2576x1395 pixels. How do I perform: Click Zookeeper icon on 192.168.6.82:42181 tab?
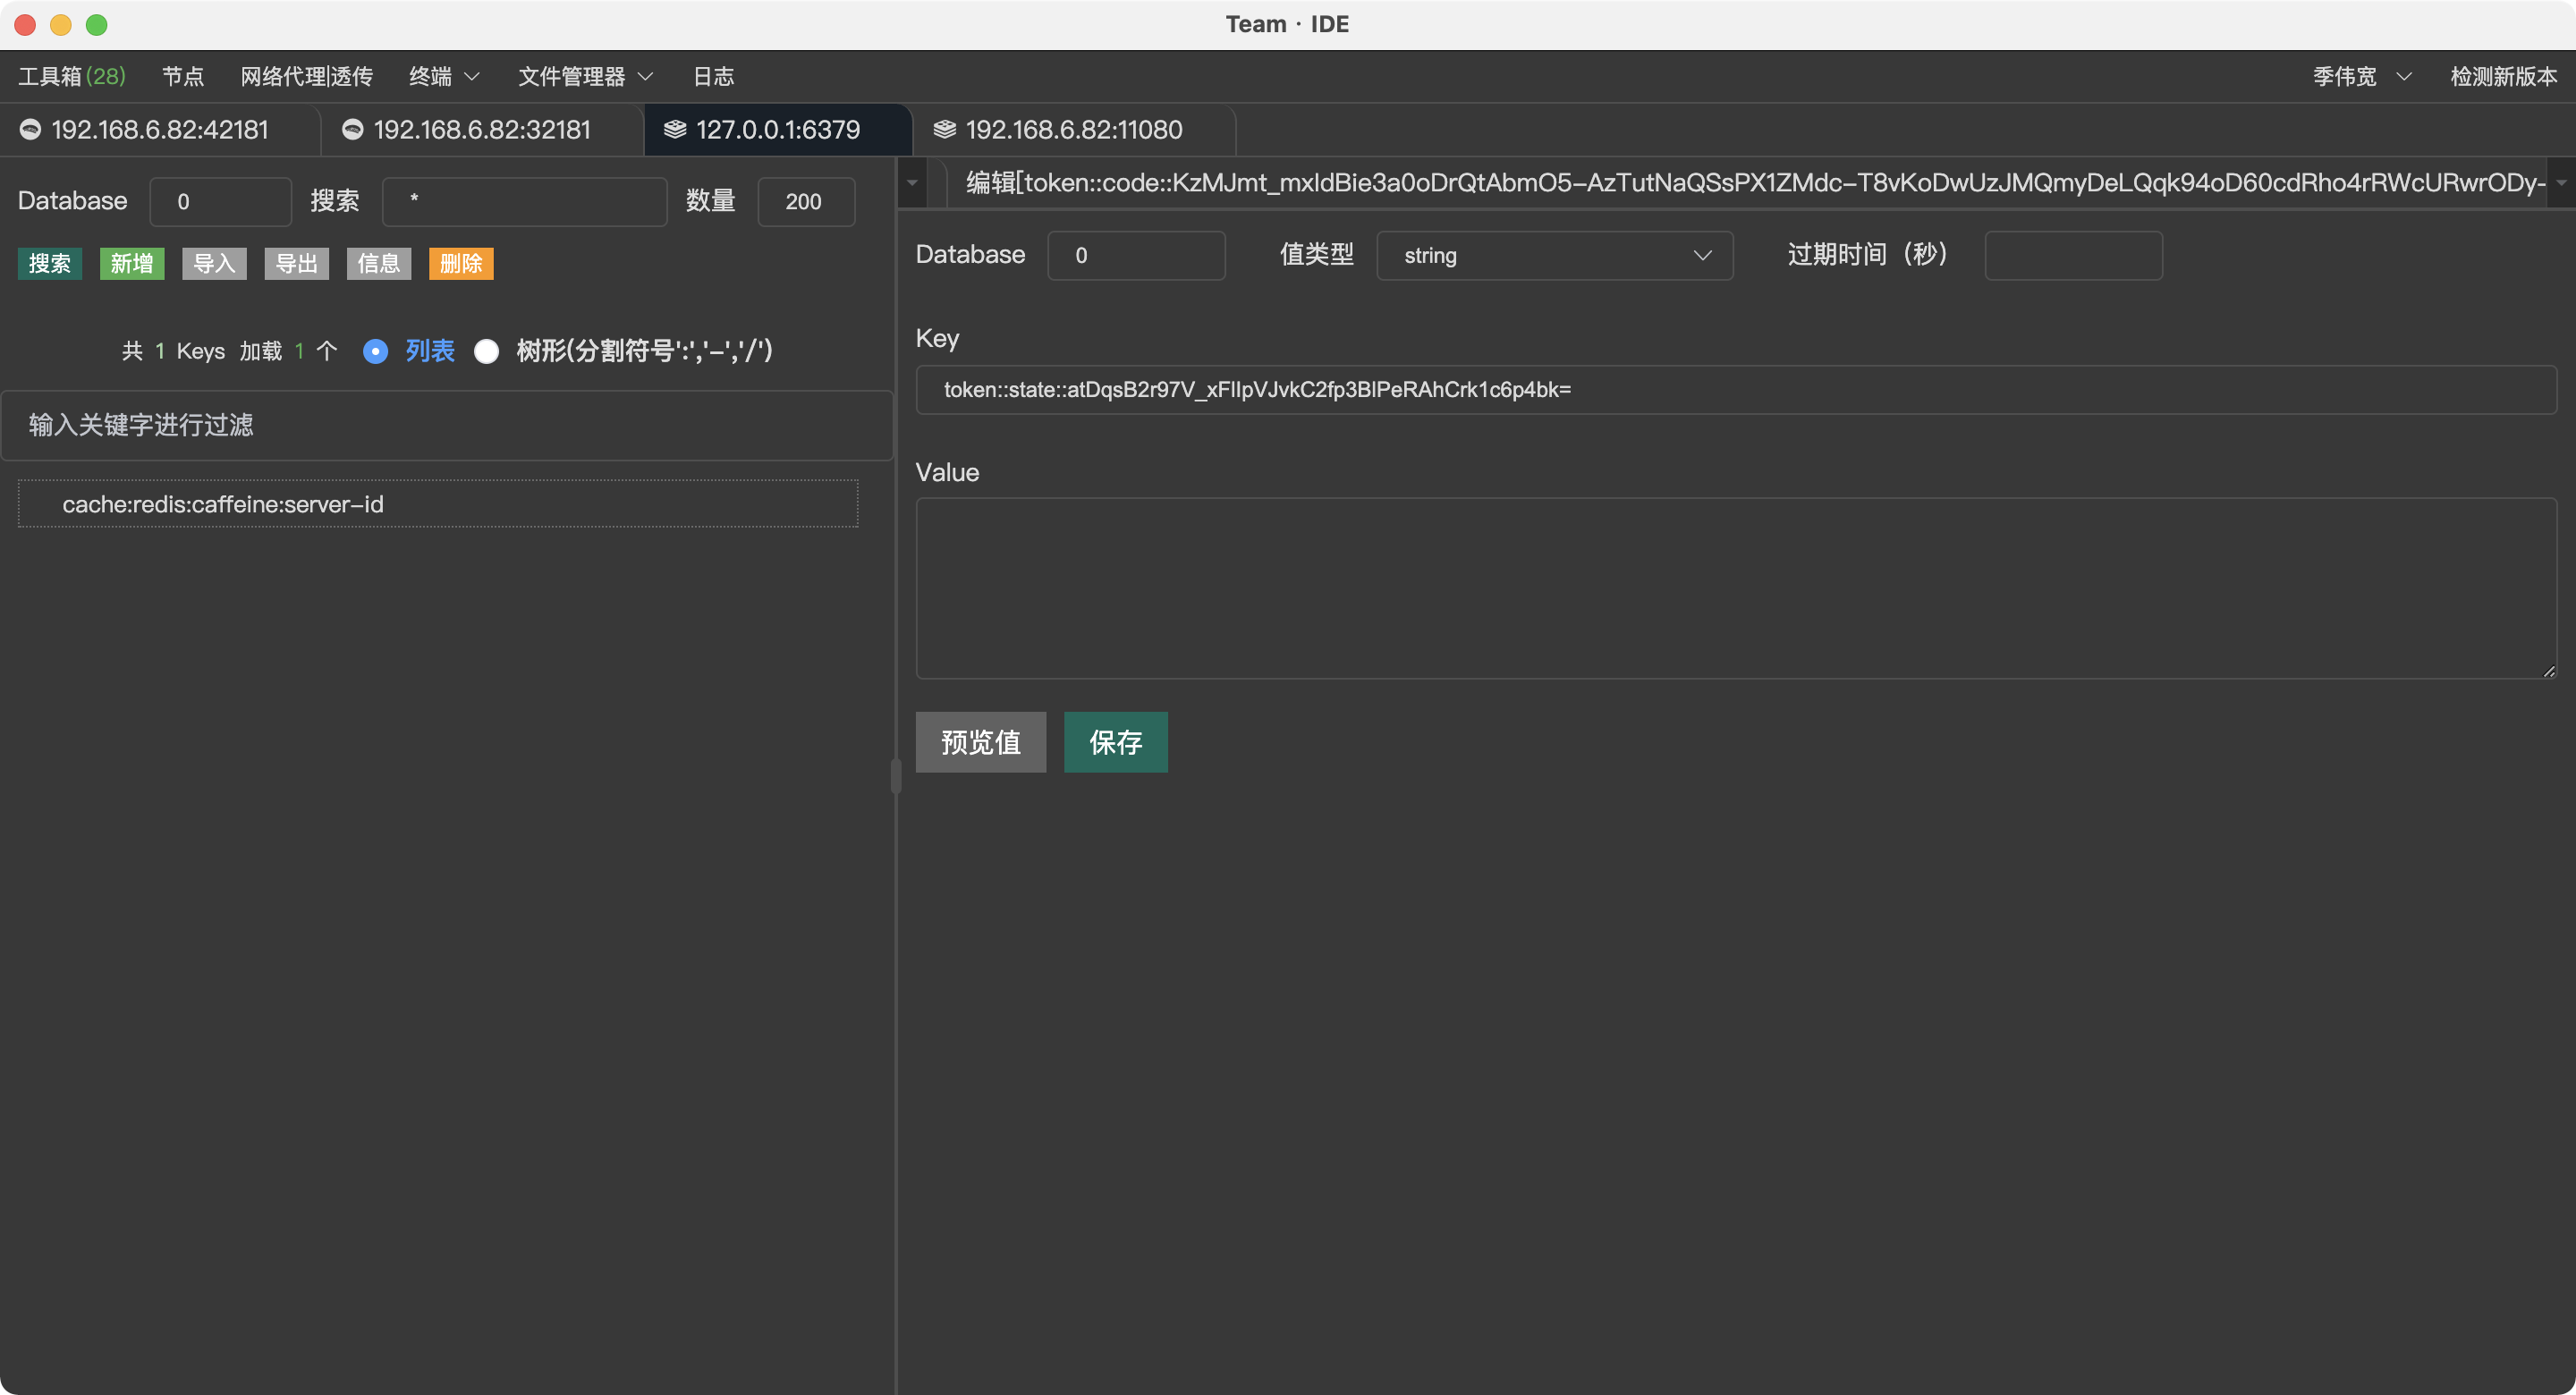pyautogui.click(x=30, y=130)
